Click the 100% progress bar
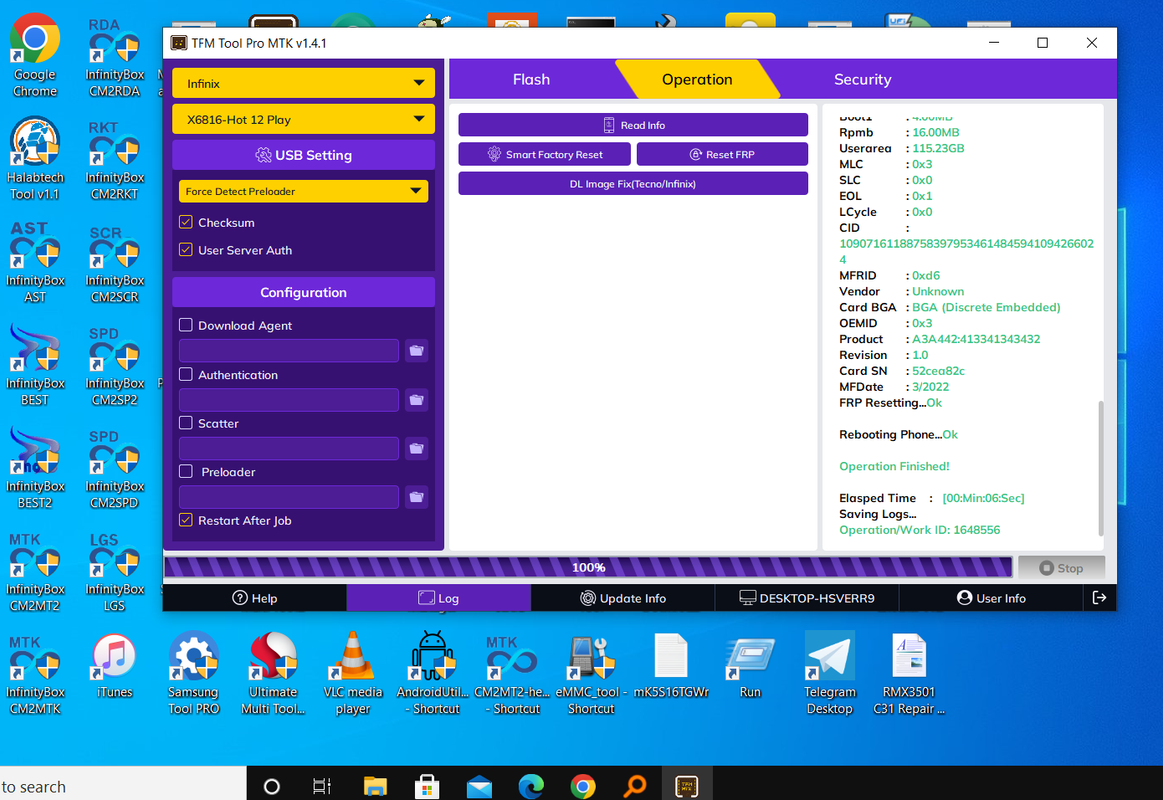This screenshot has width=1163, height=800. point(588,567)
